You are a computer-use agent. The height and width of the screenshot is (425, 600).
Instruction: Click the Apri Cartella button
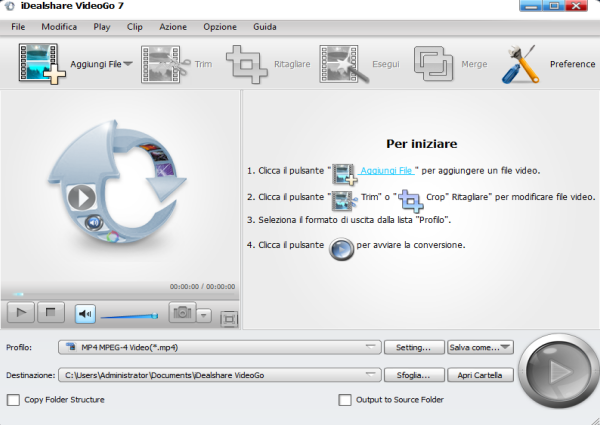(480, 375)
